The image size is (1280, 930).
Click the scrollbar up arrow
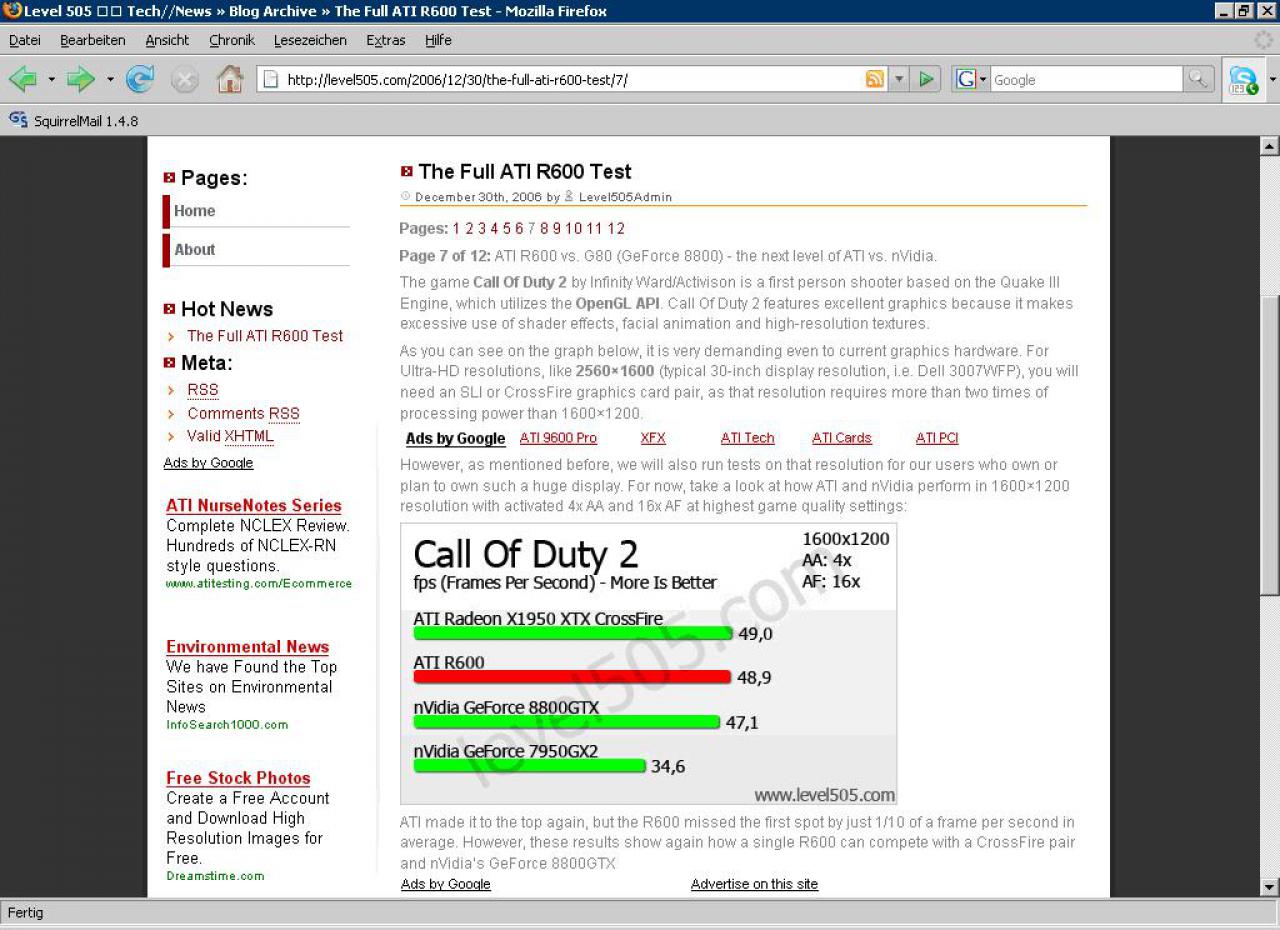[1270, 146]
